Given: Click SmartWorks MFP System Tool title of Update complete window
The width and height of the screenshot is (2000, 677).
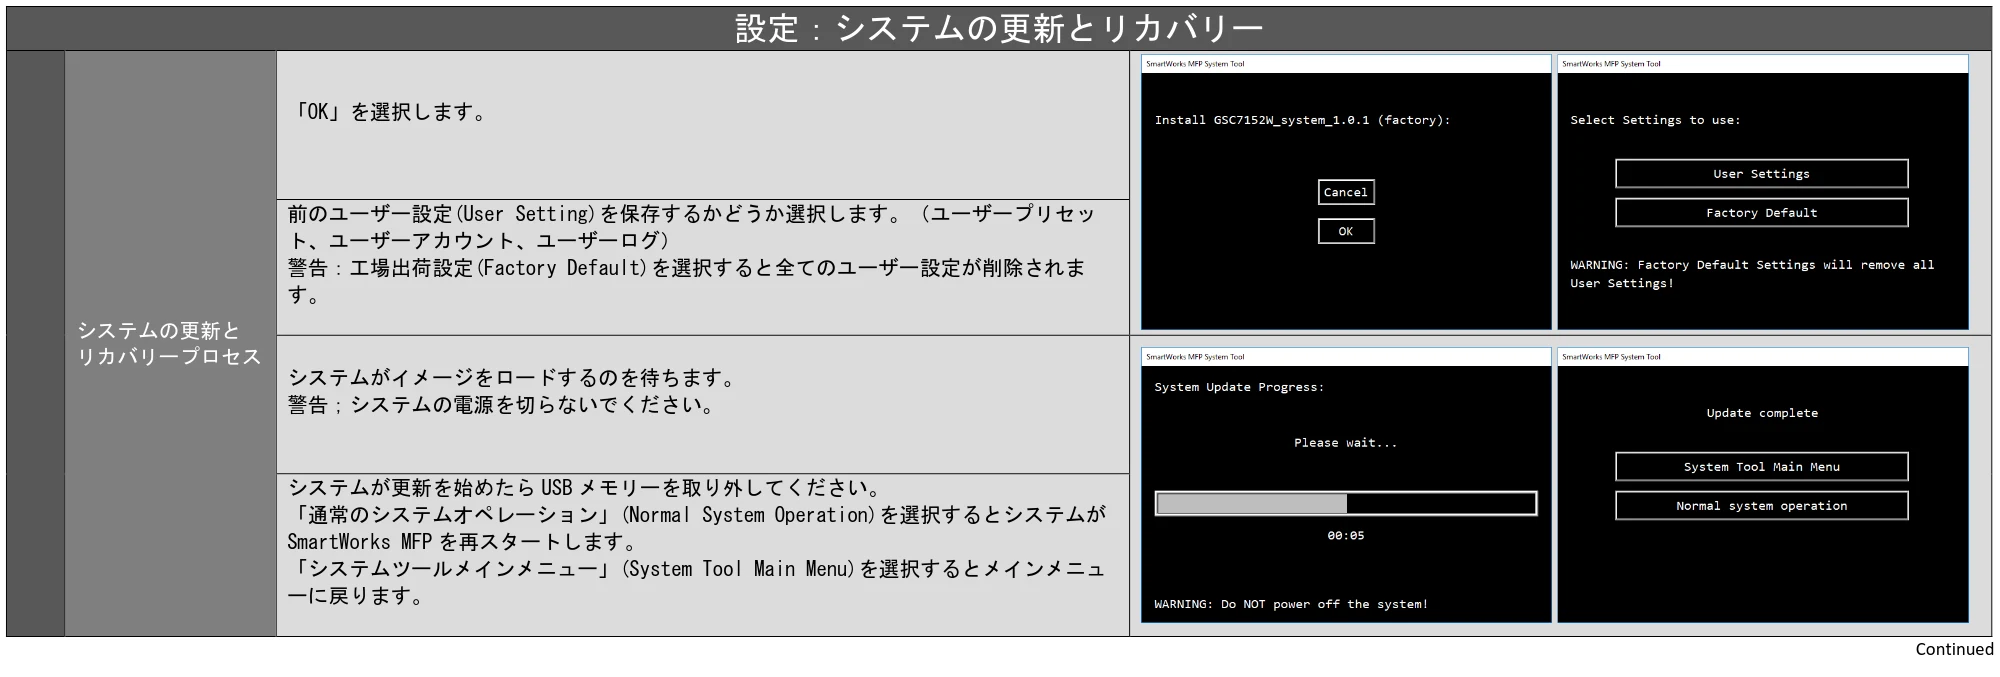Looking at the screenshot, I should (1611, 357).
